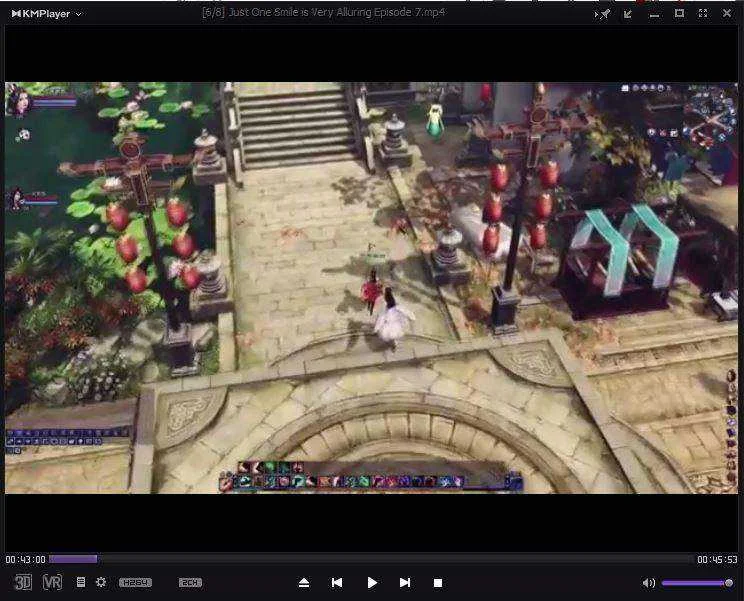This screenshot has height=601, width=744.
Task: Maximize the KMPlayer window
Action: tap(679, 14)
